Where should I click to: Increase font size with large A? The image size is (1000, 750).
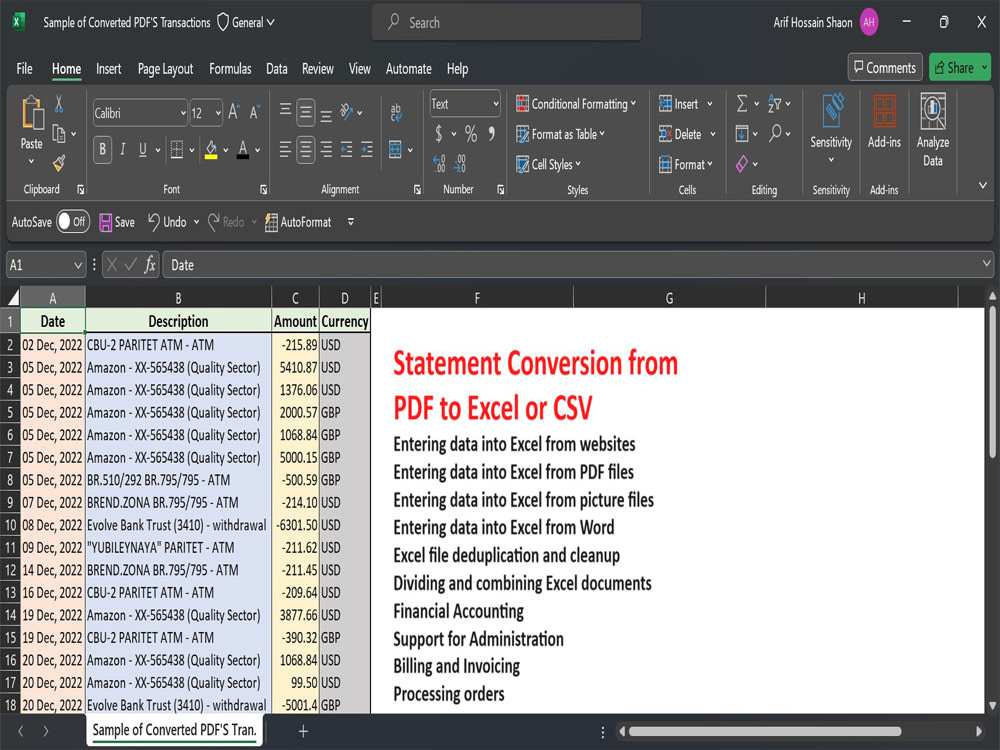pyautogui.click(x=234, y=113)
